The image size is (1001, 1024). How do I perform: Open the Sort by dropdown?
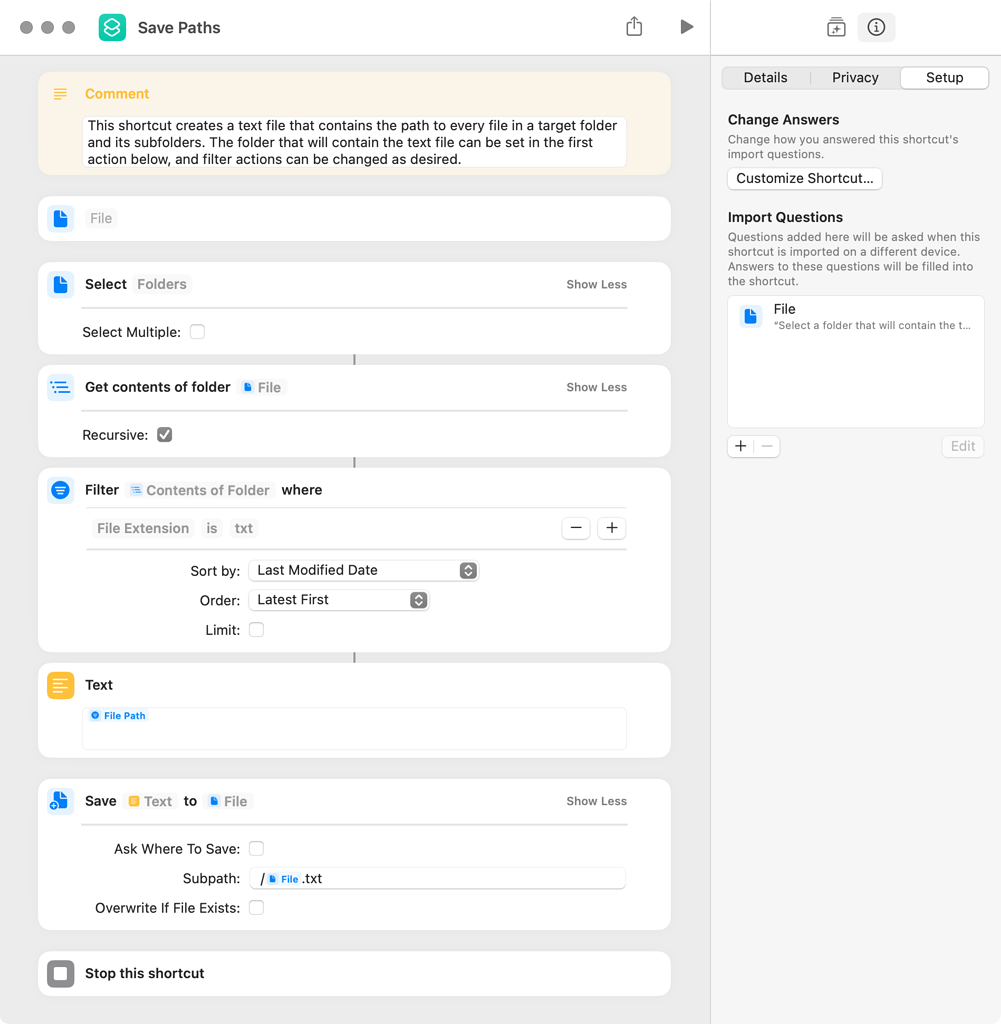coord(363,570)
